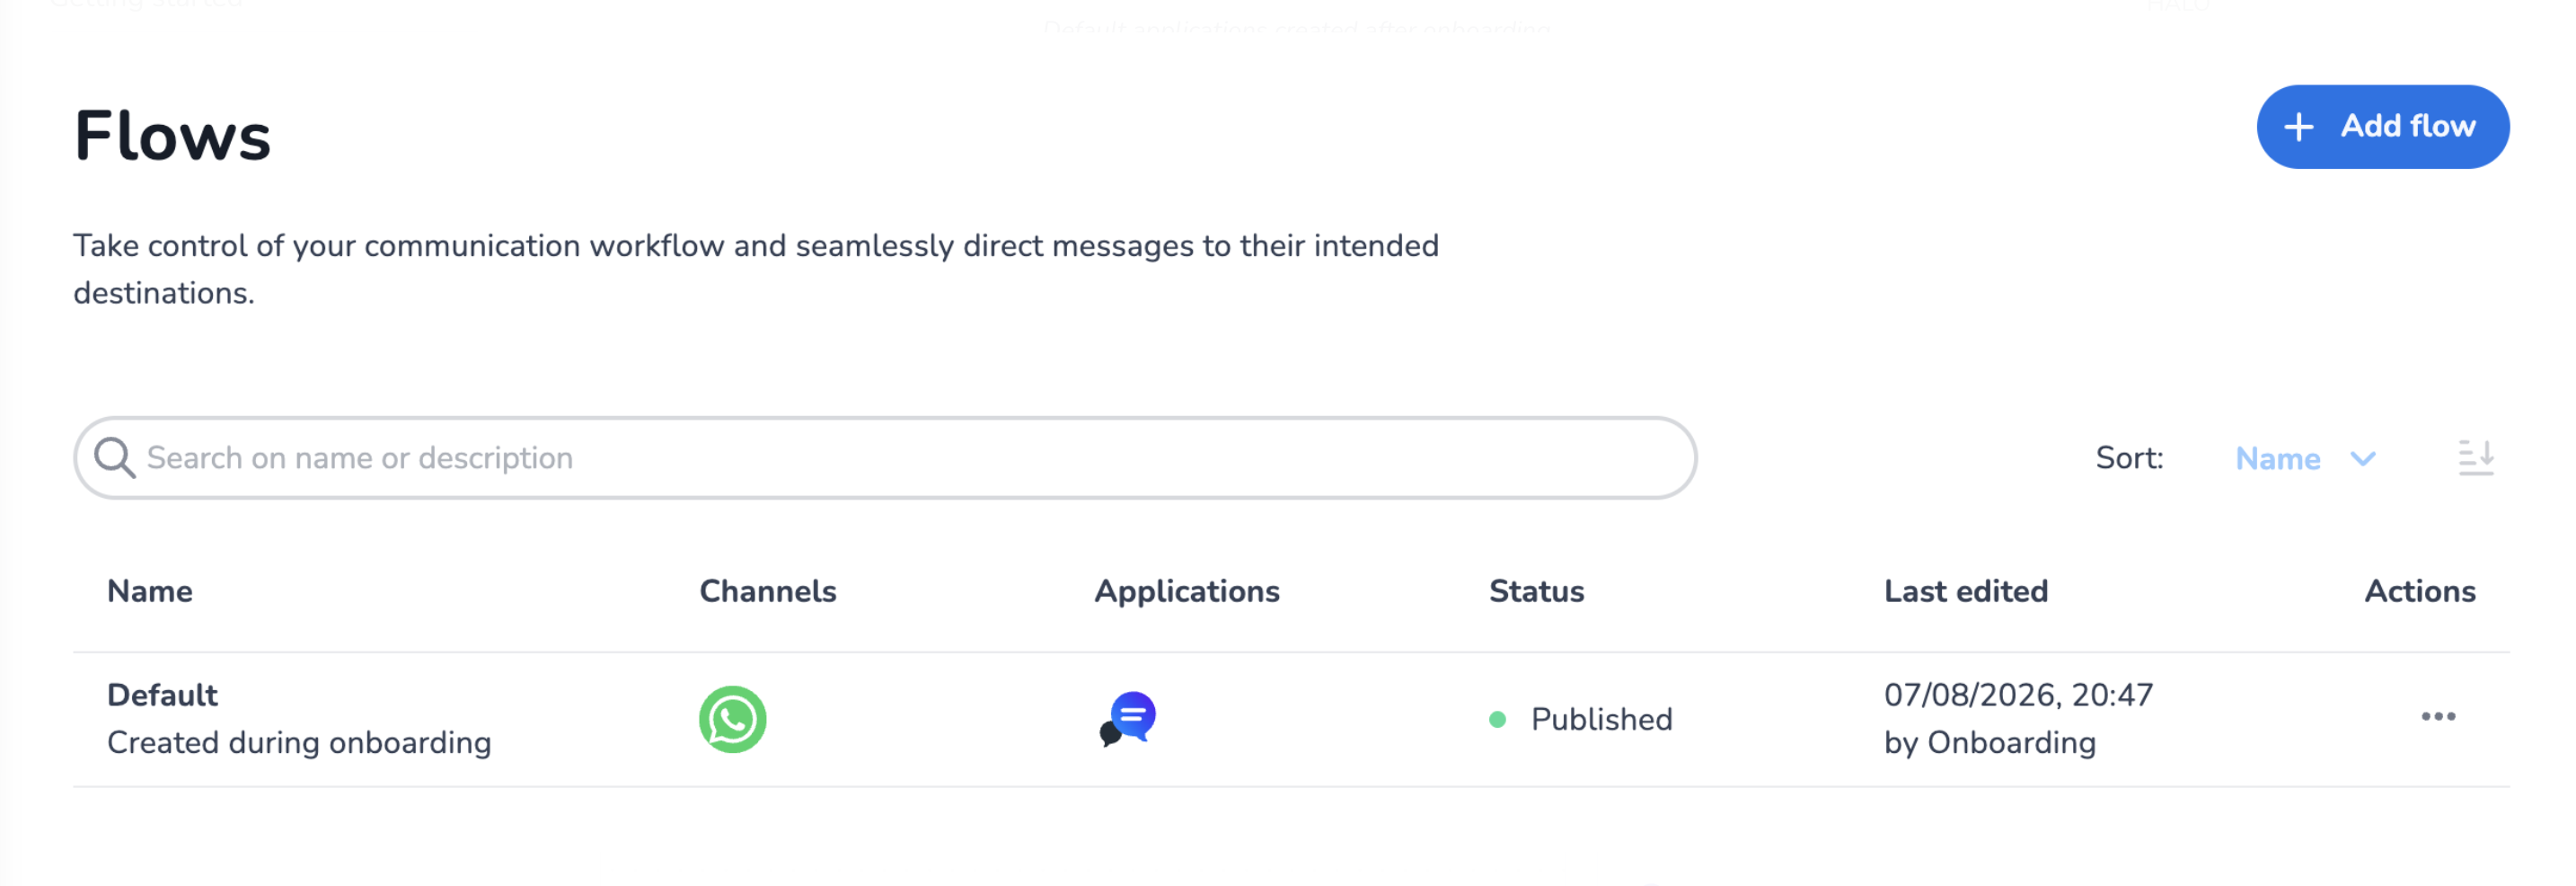Expand the chevron next to Name sort
Viewport: 2576px width, 886px height.
click(x=2362, y=459)
